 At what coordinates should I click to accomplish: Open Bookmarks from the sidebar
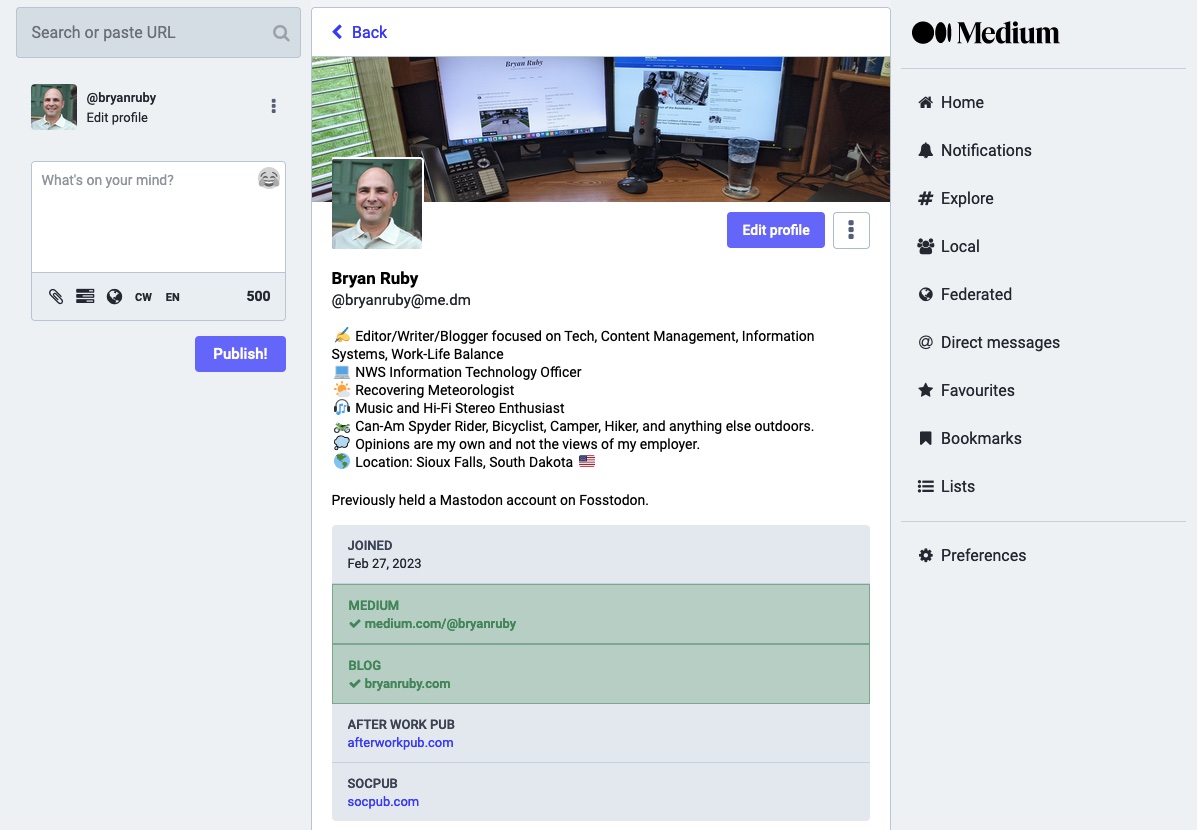(x=980, y=438)
